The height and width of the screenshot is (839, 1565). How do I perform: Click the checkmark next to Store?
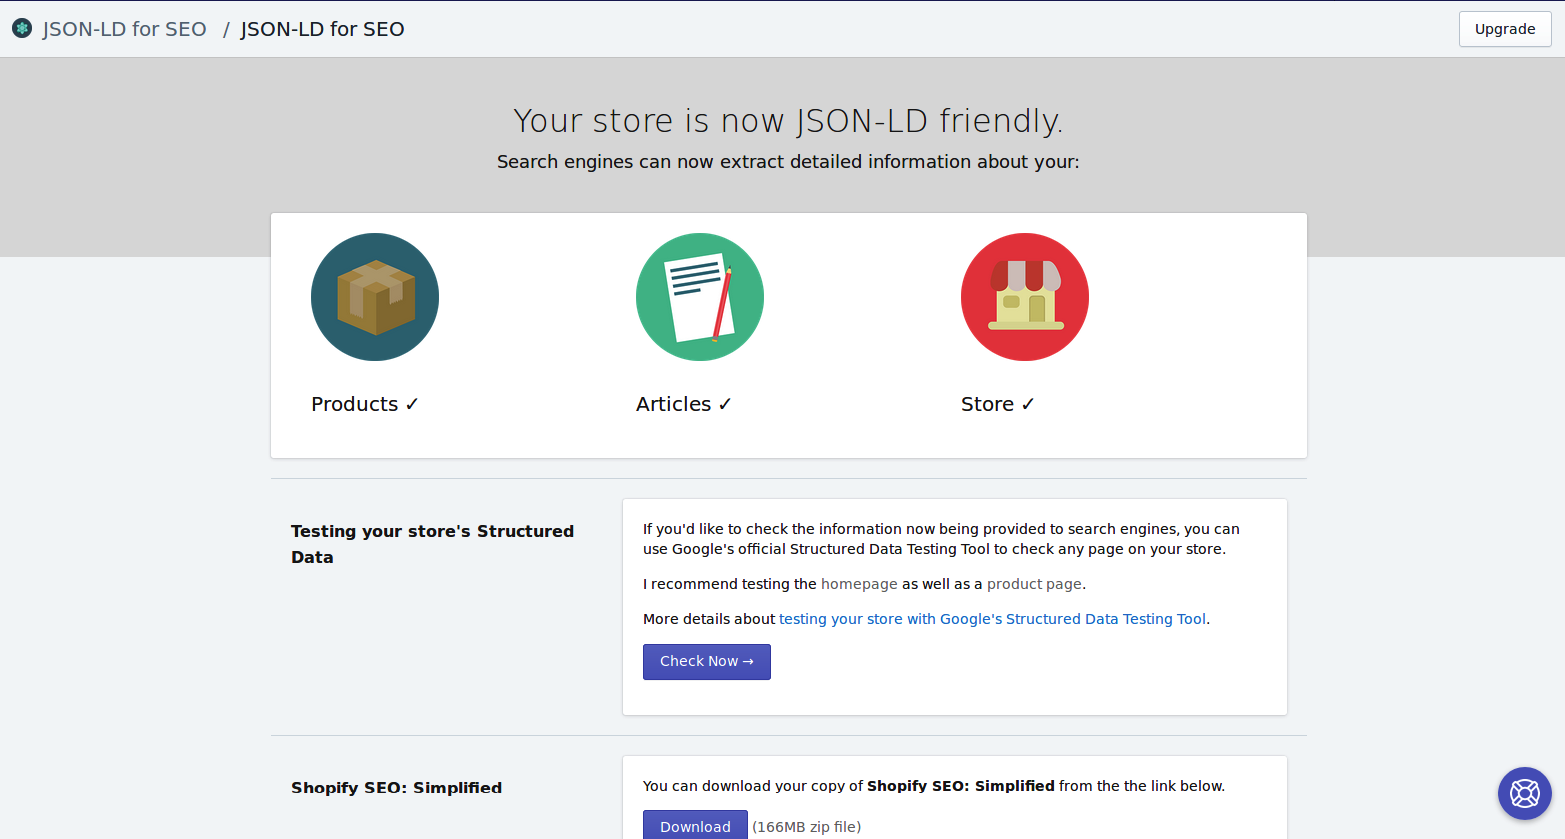click(x=1029, y=403)
